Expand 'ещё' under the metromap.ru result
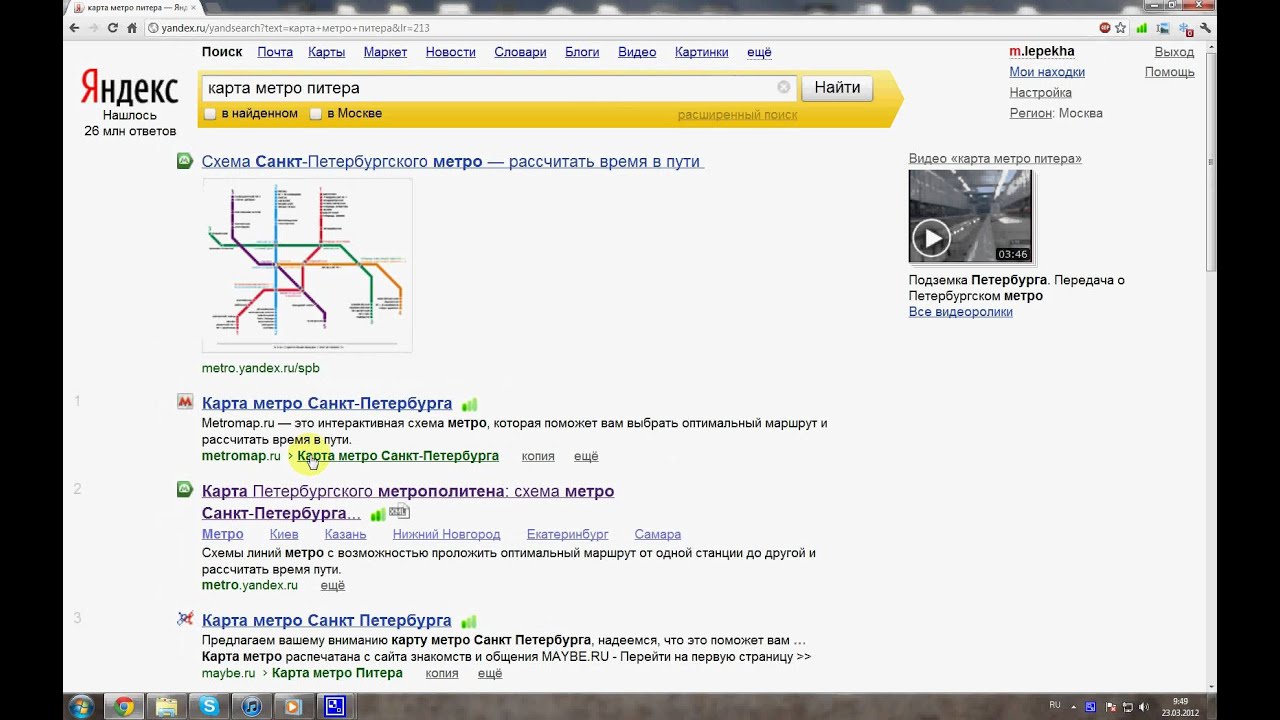Screen dimensions: 1280x720 point(586,456)
